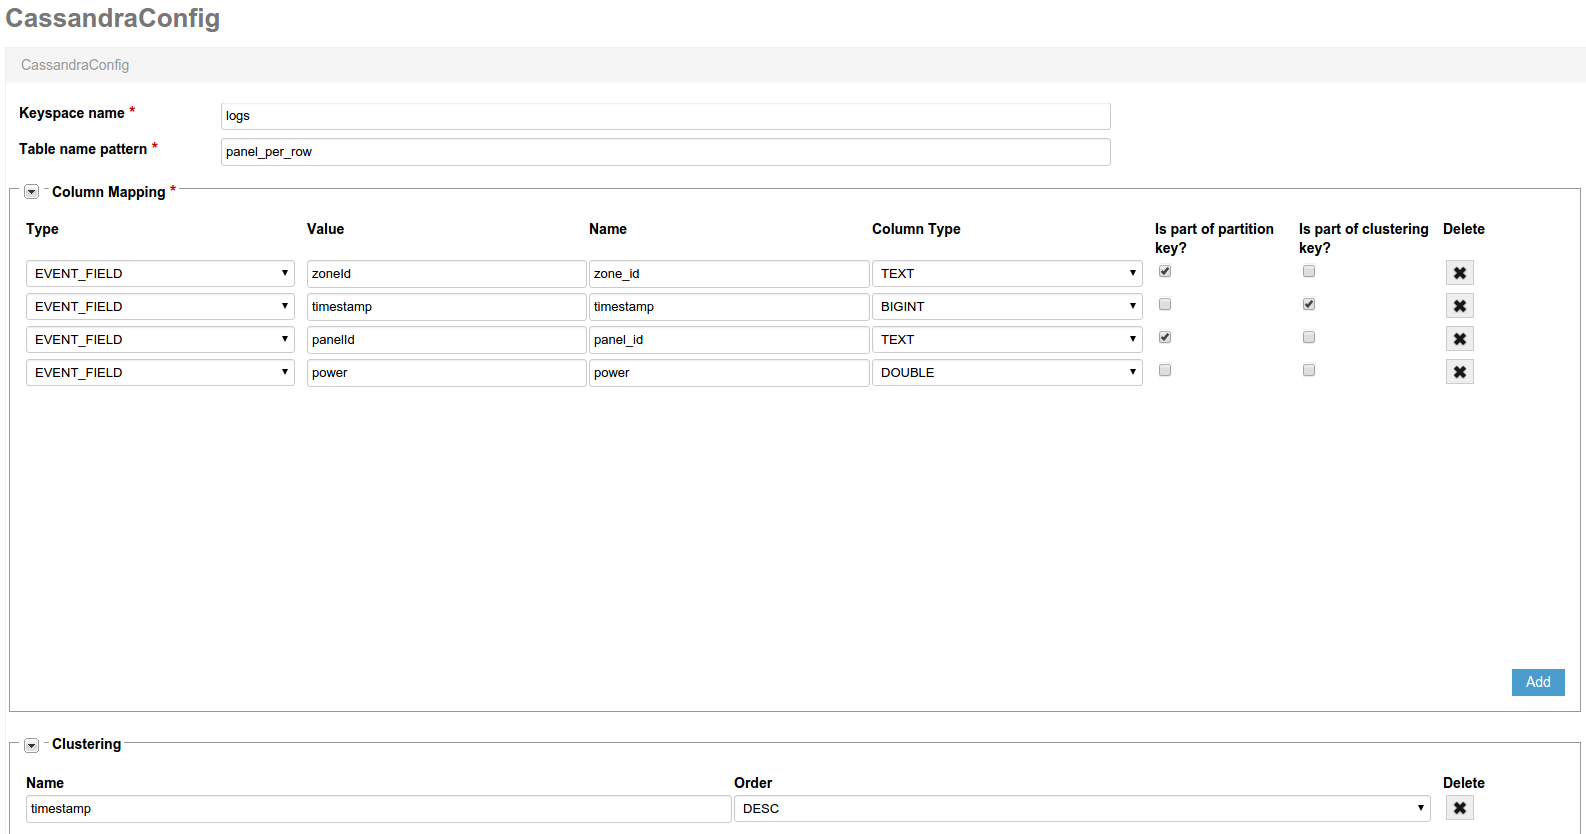Toggle clustering key for timestamp row
1586x834 pixels.
coord(1309,304)
